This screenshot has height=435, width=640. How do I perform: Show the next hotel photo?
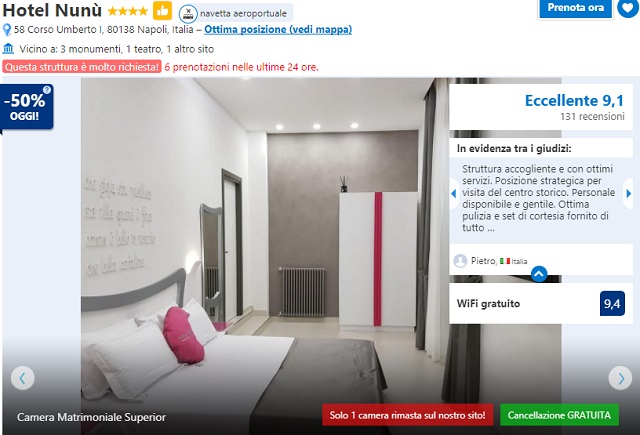[620, 378]
